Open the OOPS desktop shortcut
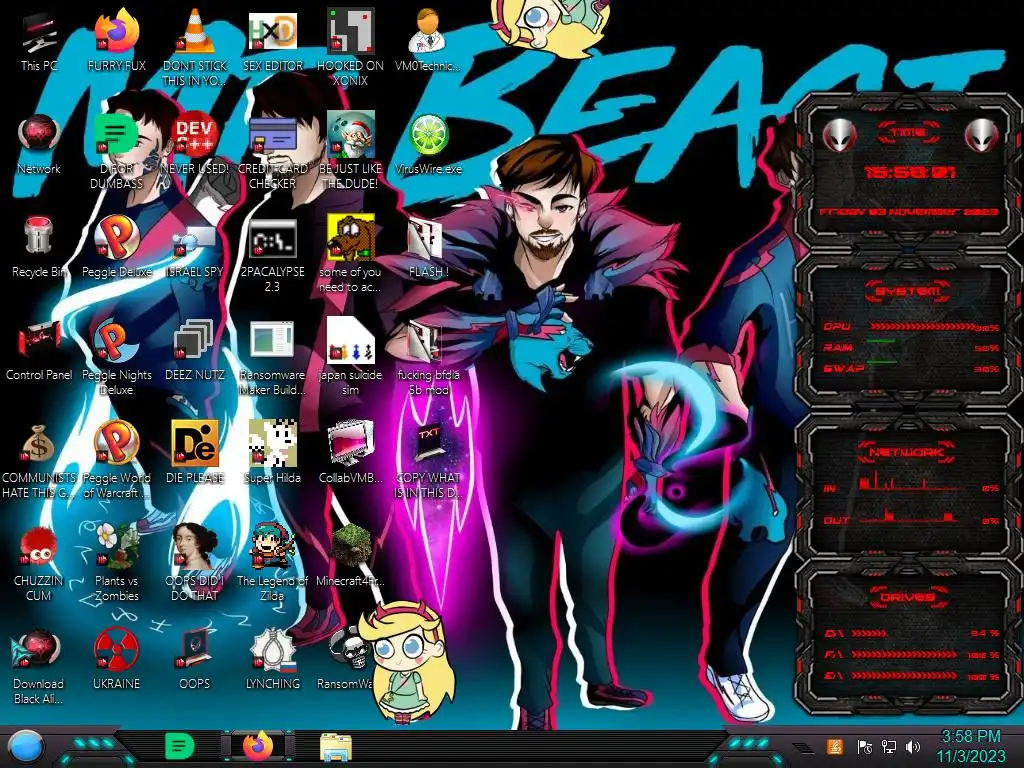This screenshot has height=768, width=1024. pos(195,660)
